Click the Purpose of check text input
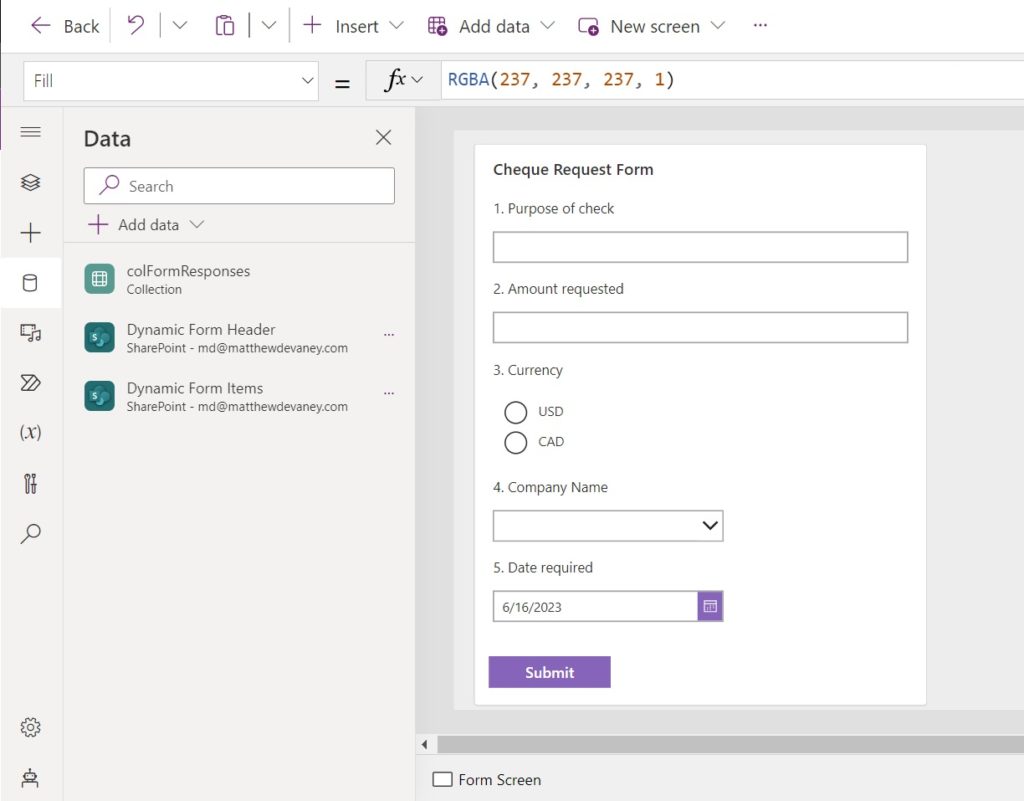This screenshot has width=1024, height=801. 700,247
